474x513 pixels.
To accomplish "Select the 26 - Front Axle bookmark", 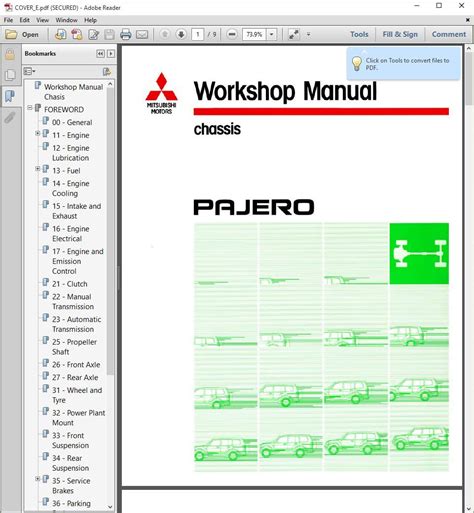I will pos(76,365).
